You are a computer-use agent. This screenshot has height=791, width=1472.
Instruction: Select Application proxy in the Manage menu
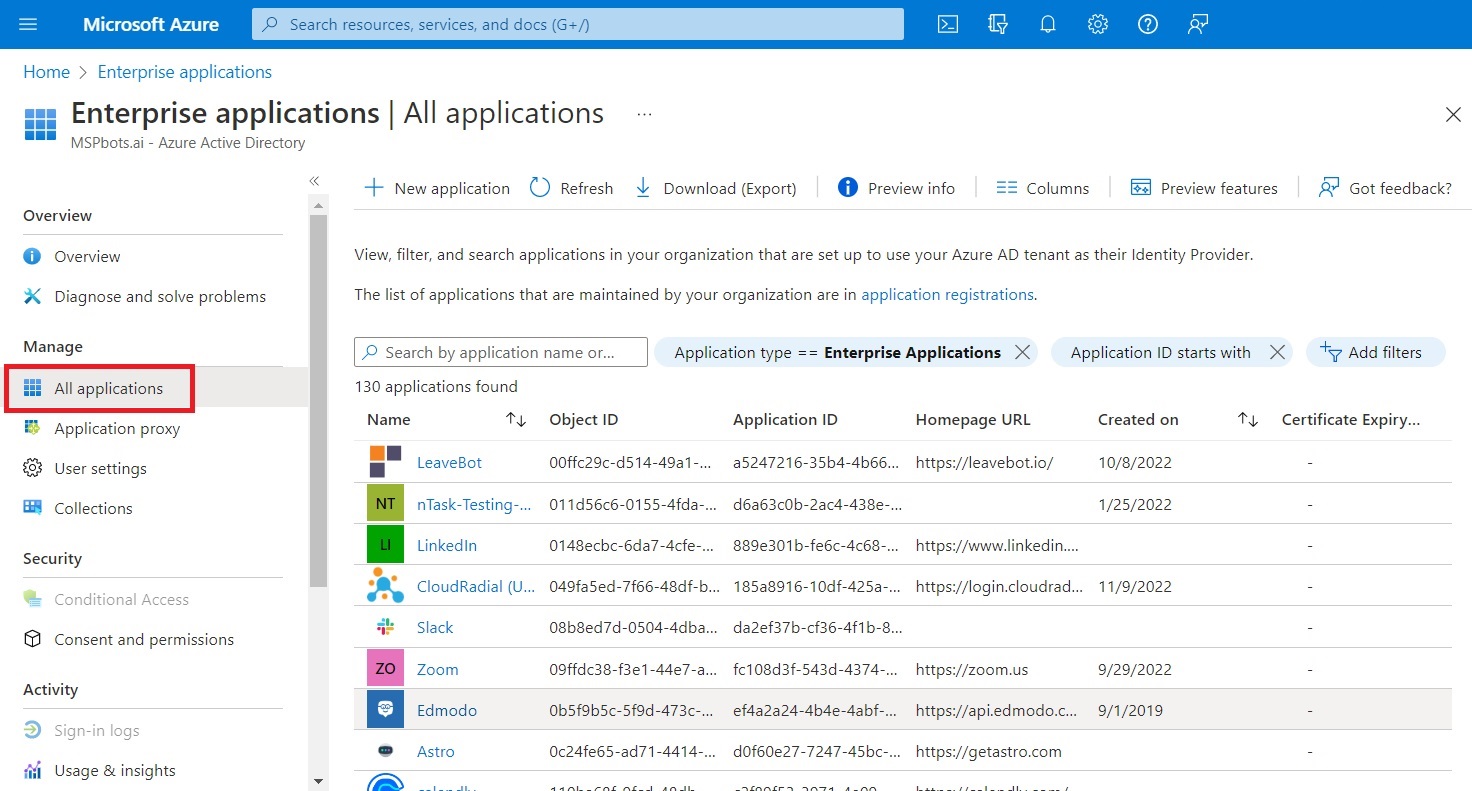click(117, 428)
